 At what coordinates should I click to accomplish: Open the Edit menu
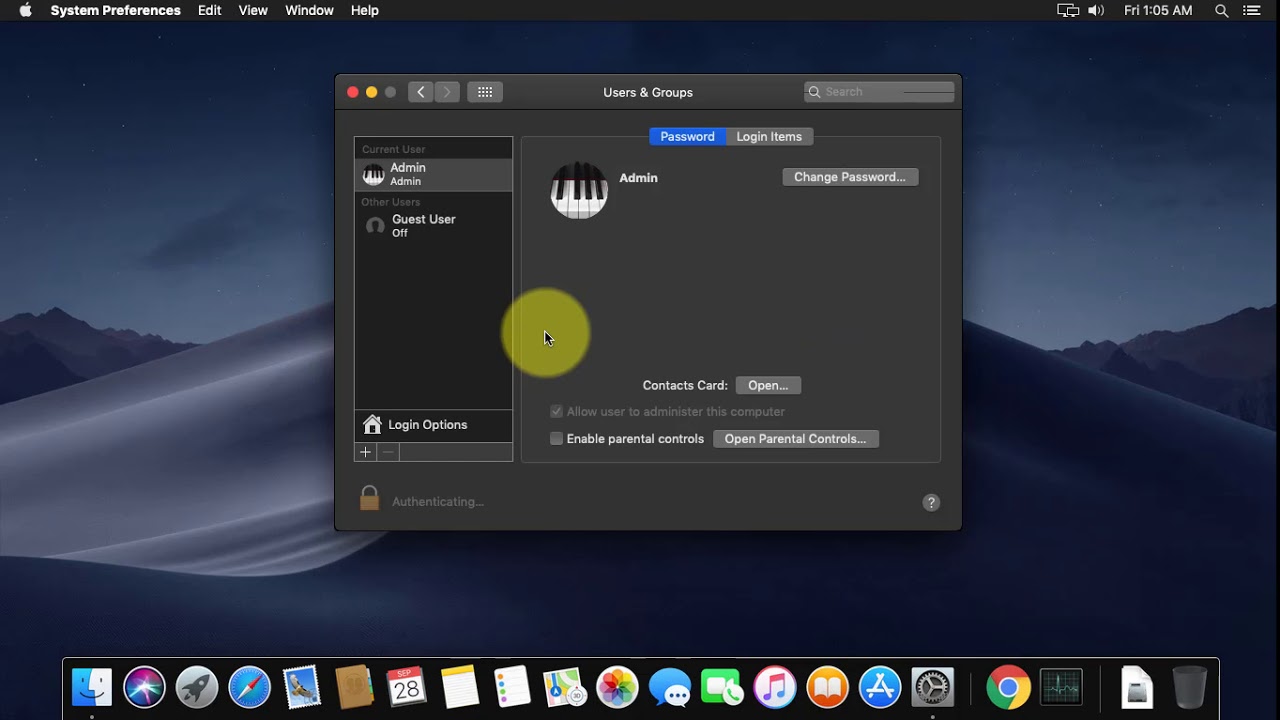pos(210,10)
